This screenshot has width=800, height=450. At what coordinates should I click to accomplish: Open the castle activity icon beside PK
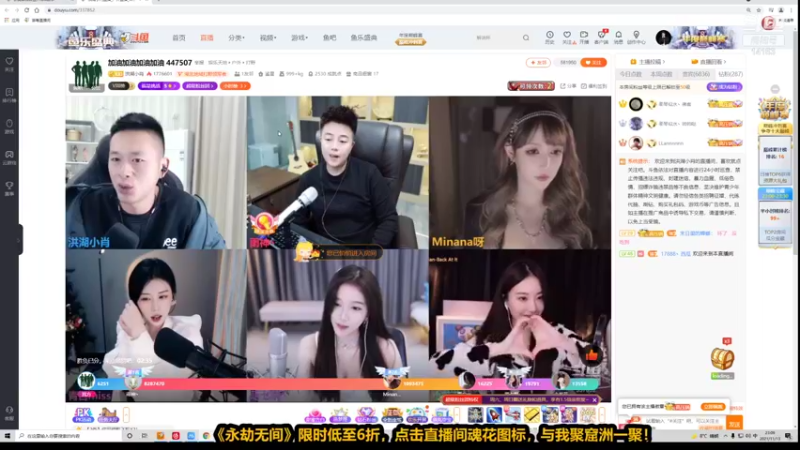pyautogui.click(x=108, y=415)
